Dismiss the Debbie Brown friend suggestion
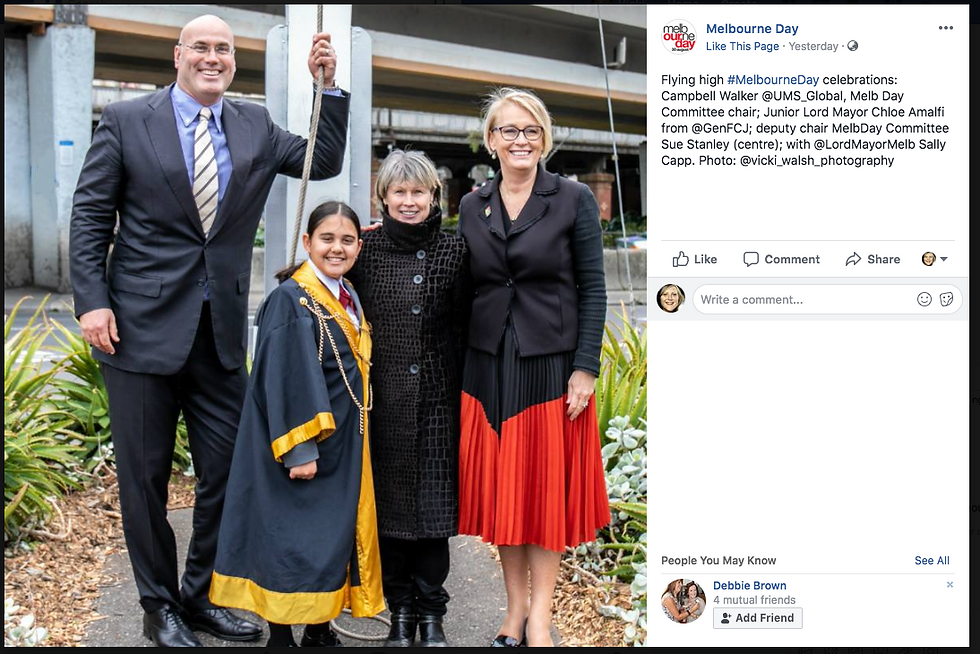 [x=950, y=585]
